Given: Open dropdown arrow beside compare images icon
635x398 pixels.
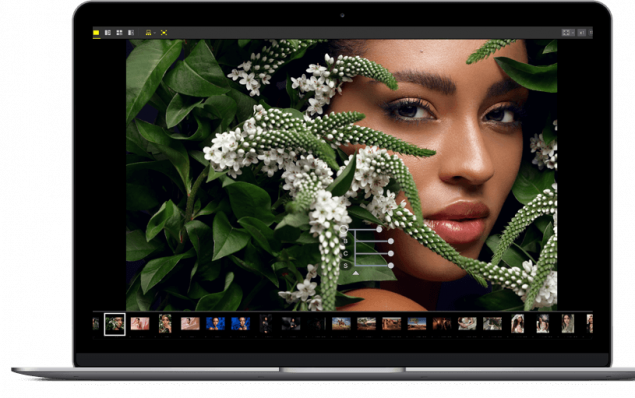Looking at the screenshot, I should tap(154, 33).
